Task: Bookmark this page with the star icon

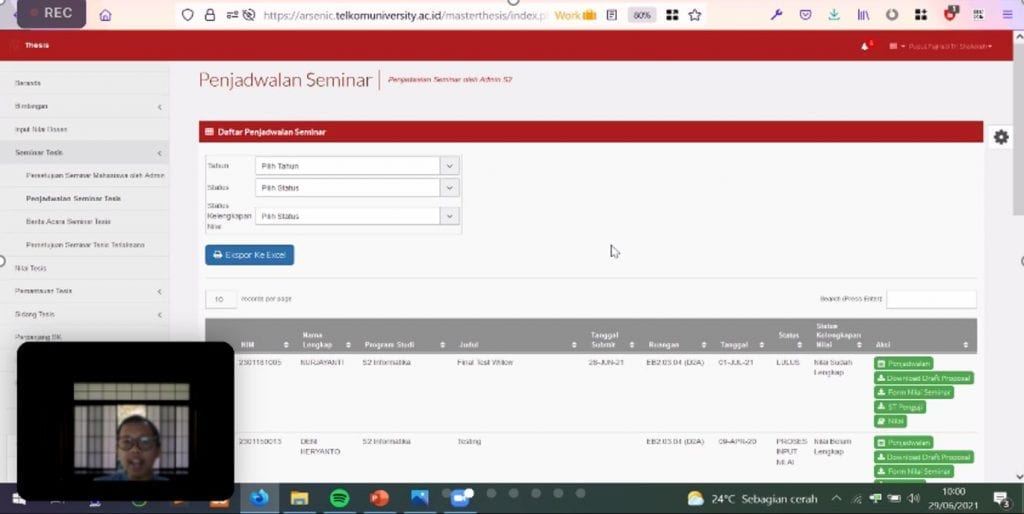Action: tap(695, 15)
